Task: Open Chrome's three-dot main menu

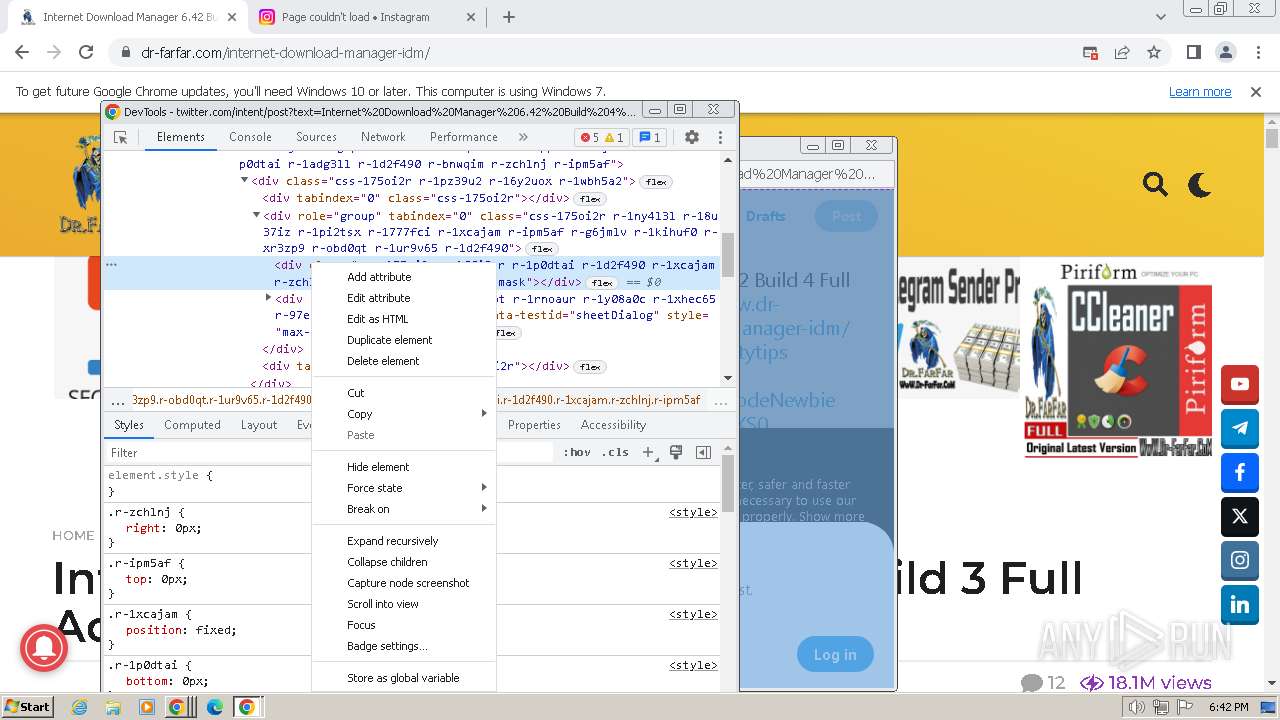Action: tap(1257, 52)
